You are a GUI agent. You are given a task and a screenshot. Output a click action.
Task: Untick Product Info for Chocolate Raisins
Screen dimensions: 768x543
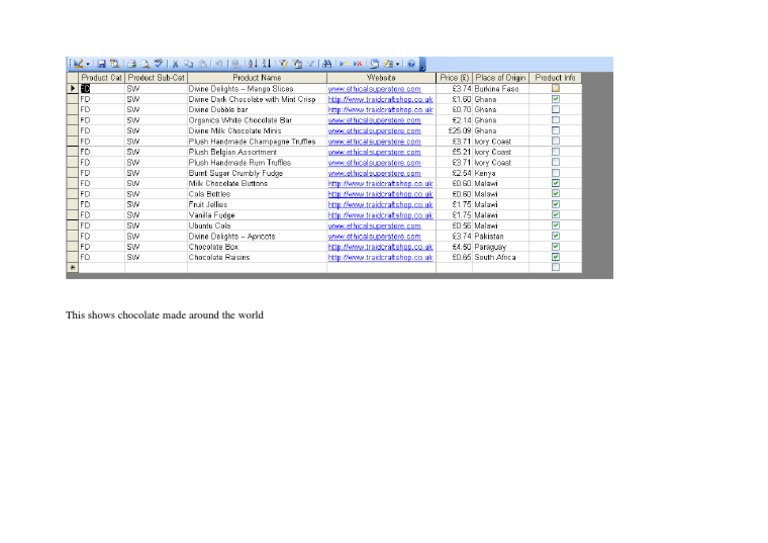point(555,257)
